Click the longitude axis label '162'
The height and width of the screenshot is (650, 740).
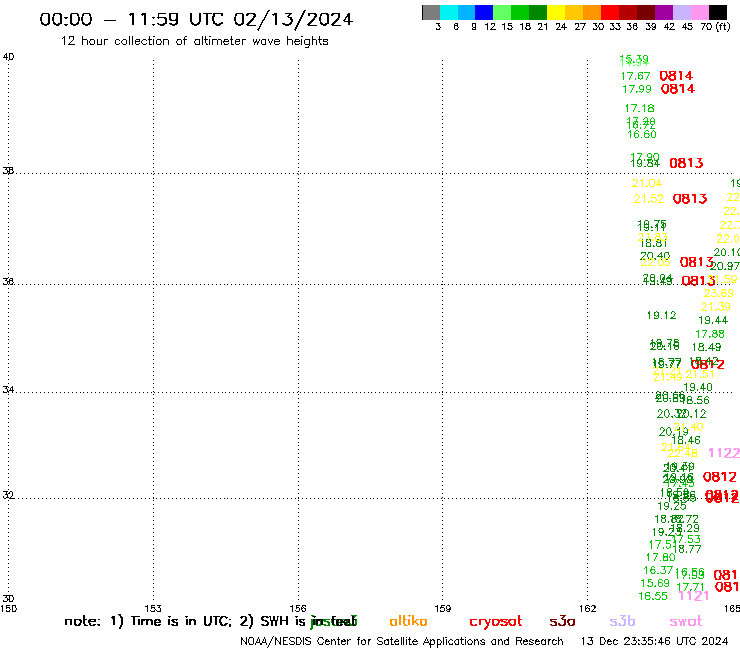[x=588, y=608]
